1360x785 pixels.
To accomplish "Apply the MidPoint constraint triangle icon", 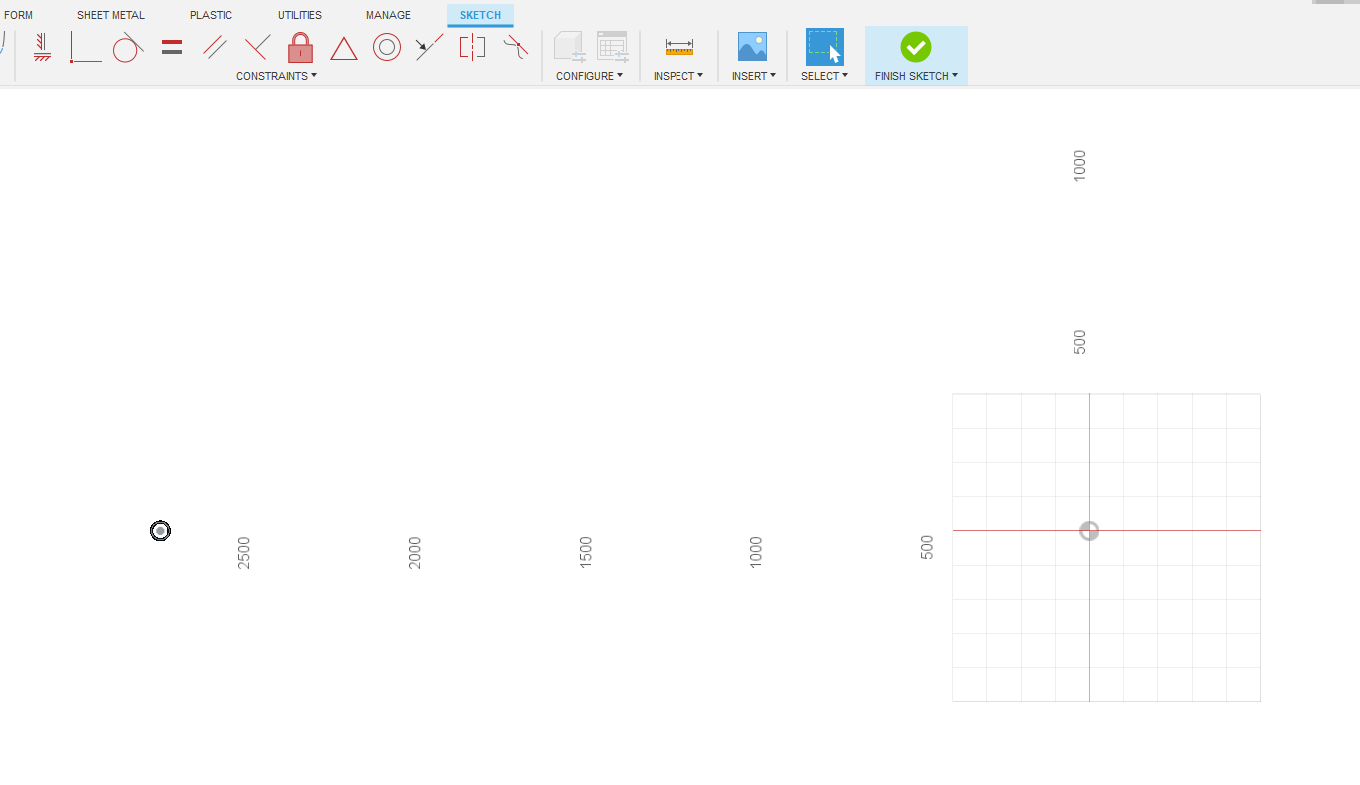I will [x=343, y=48].
